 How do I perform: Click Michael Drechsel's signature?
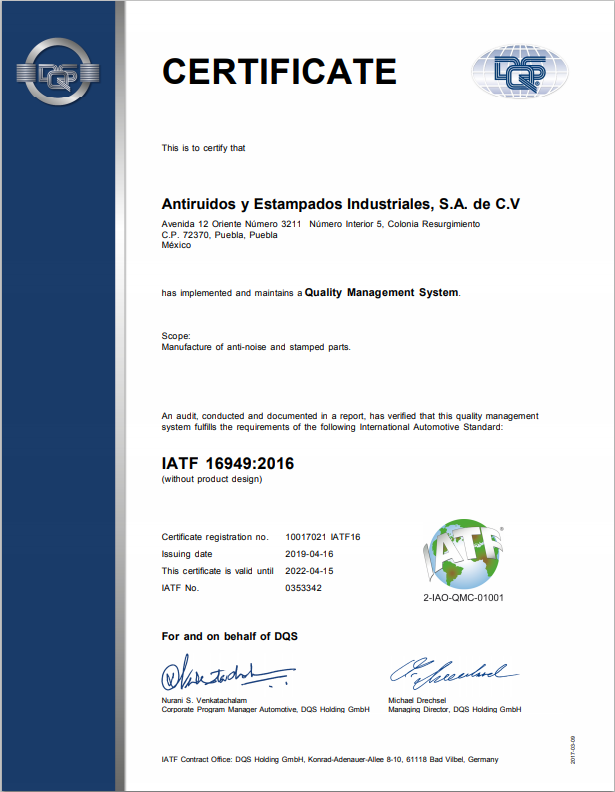[454, 673]
